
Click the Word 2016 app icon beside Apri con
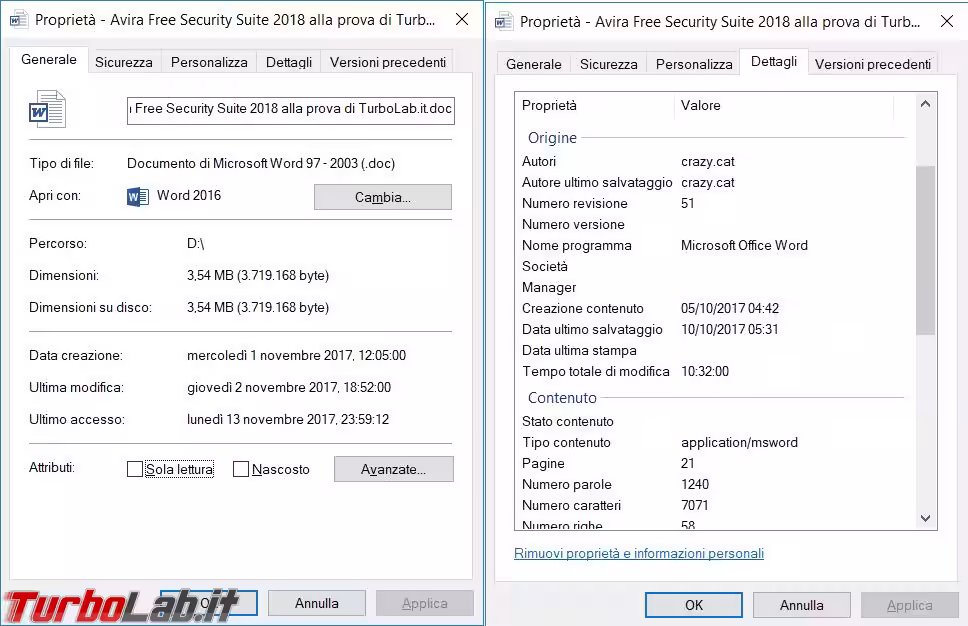(138, 196)
